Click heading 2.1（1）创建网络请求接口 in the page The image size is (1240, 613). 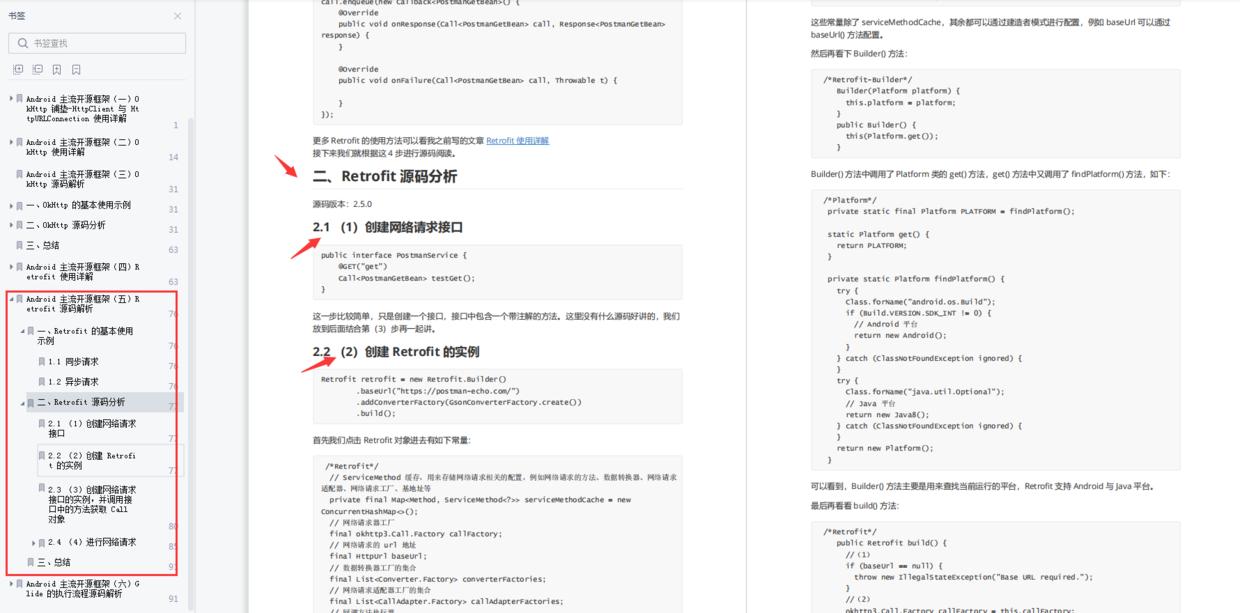(x=388, y=227)
